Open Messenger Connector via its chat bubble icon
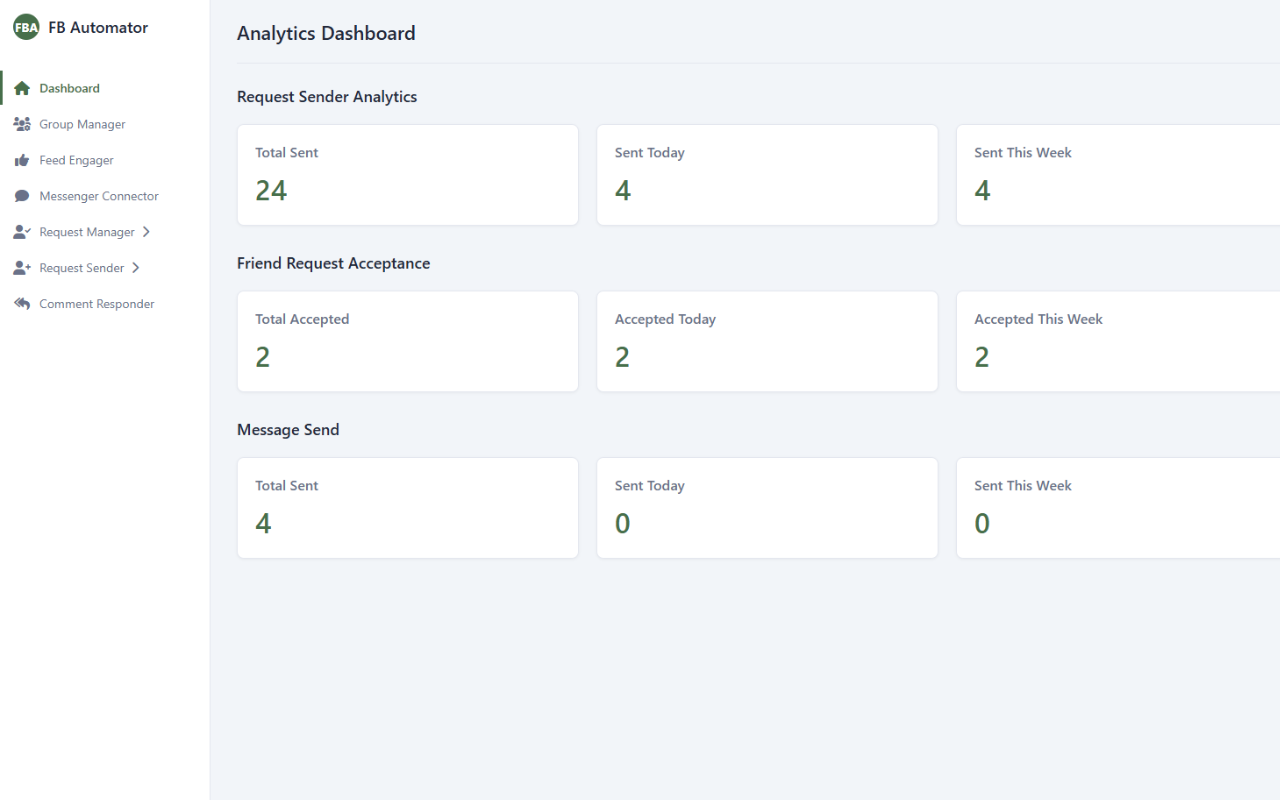The image size is (1280, 800). pyautogui.click(x=21, y=195)
